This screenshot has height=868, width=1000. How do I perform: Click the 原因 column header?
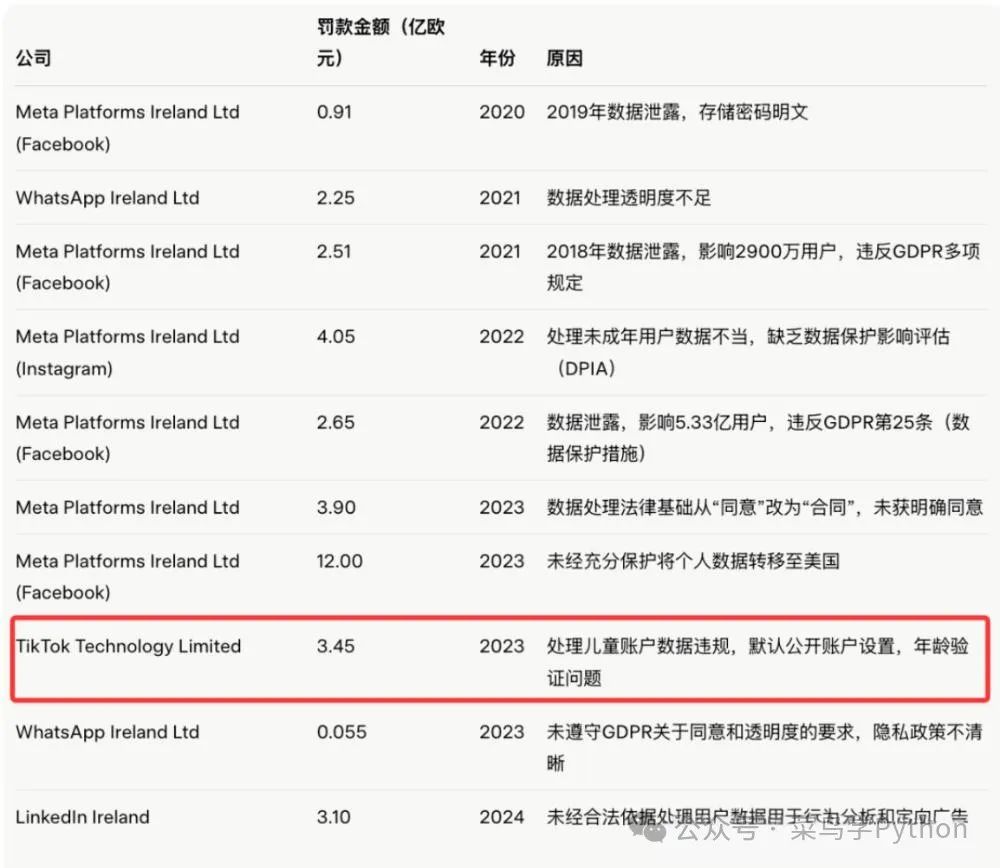click(564, 58)
